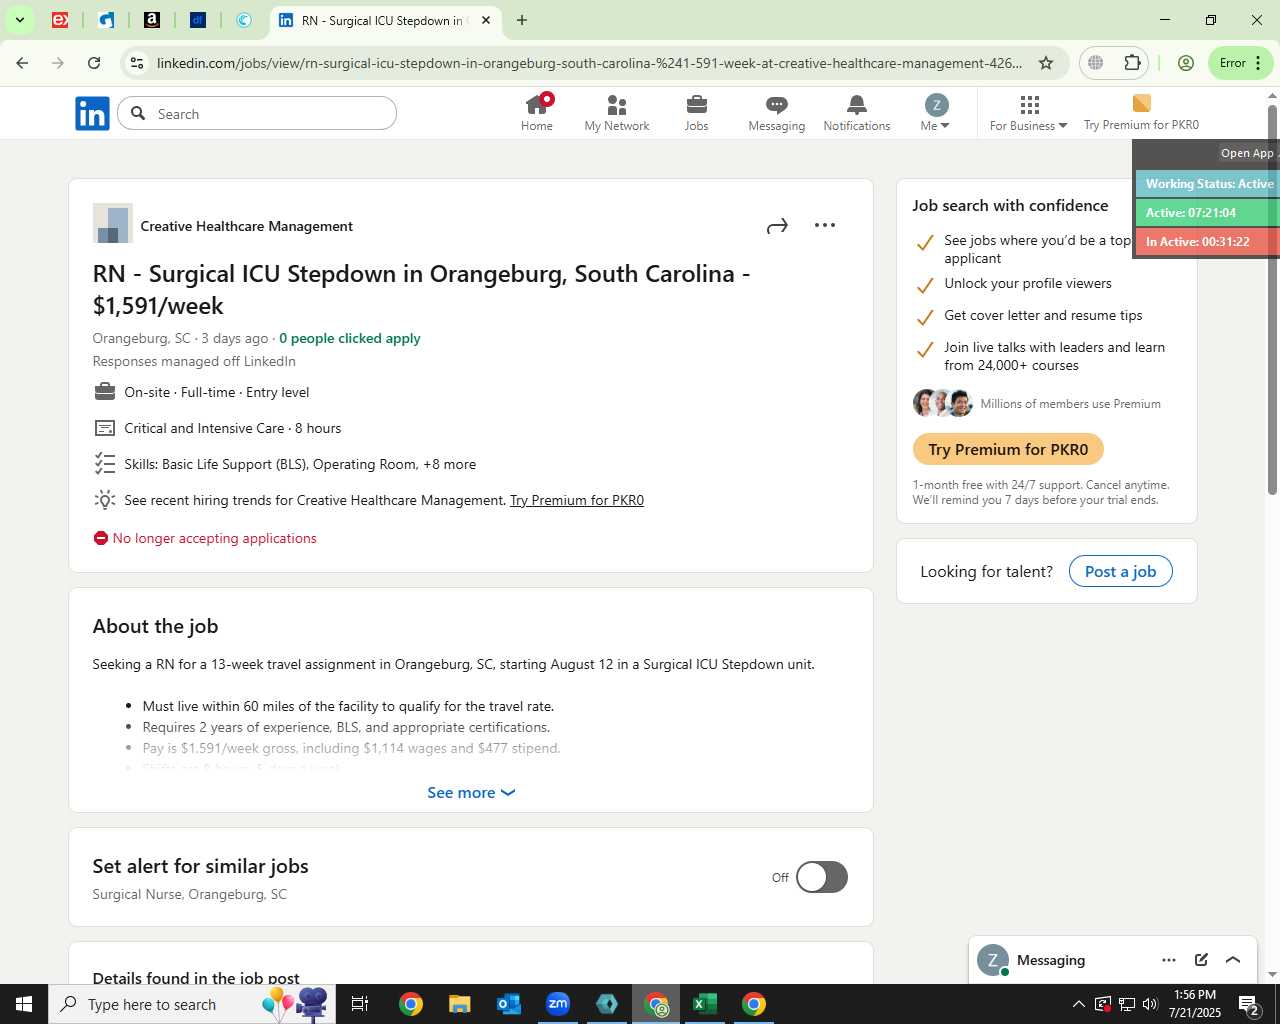Share this job via arrow icon

(777, 226)
